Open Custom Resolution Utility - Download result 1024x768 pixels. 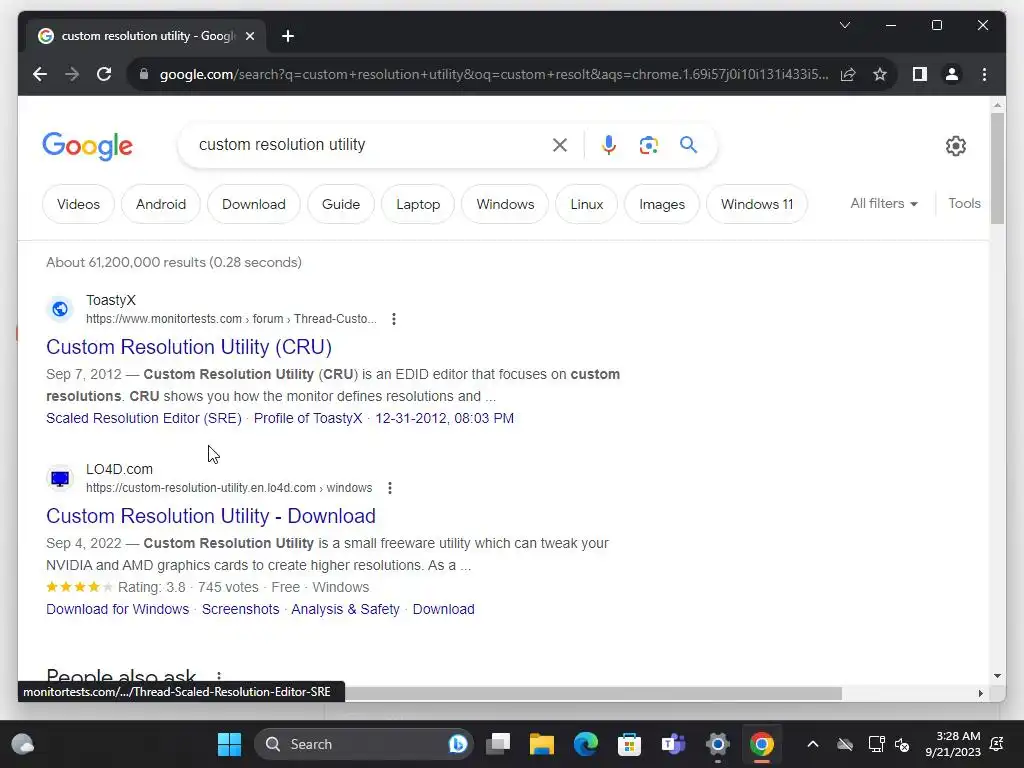pyautogui.click(x=211, y=516)
